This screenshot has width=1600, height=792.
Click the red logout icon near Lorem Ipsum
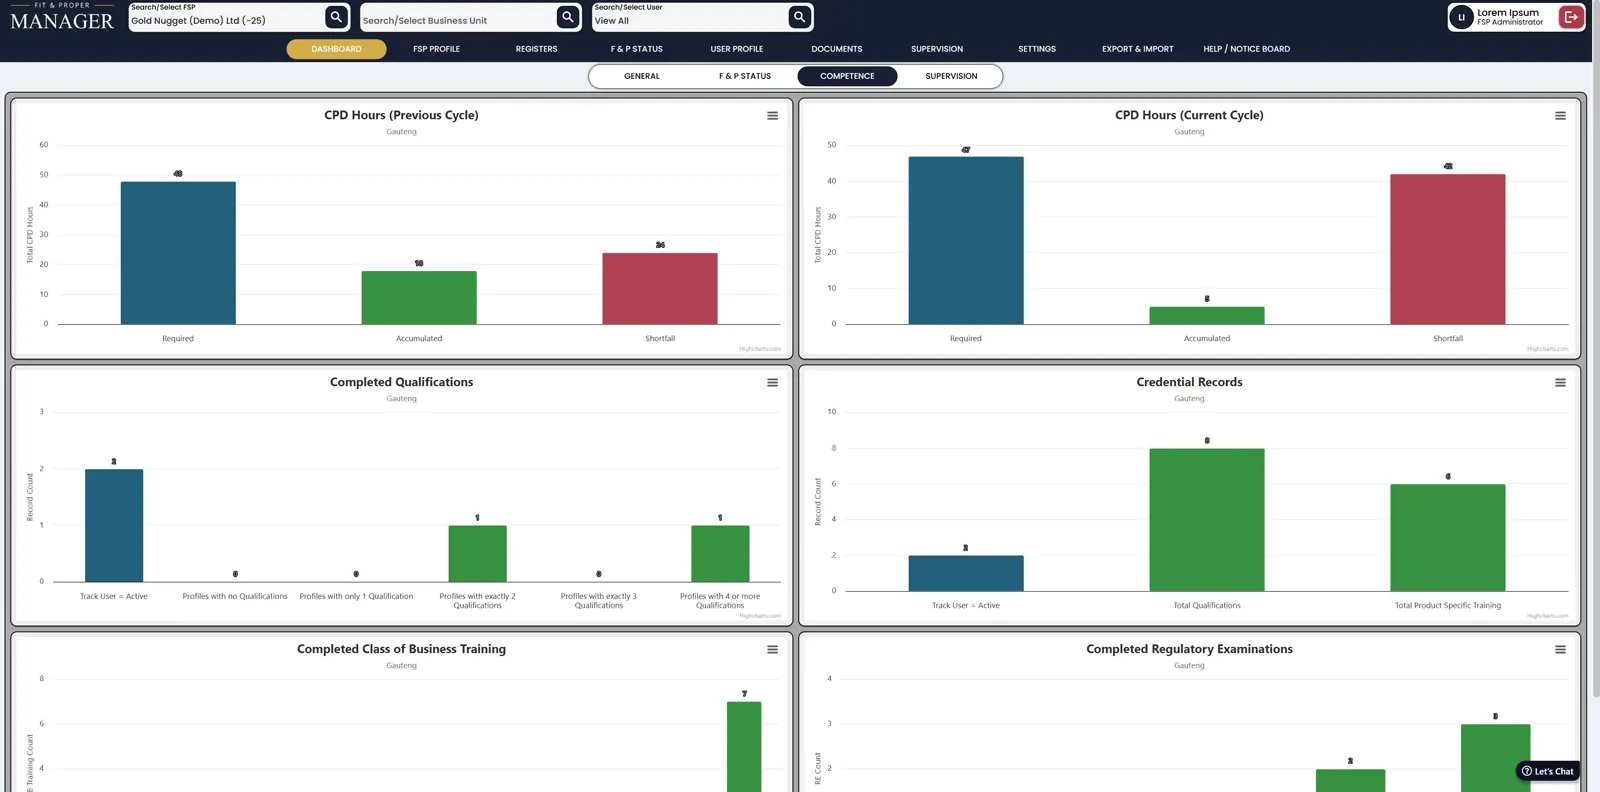(x=1571, y=17)
